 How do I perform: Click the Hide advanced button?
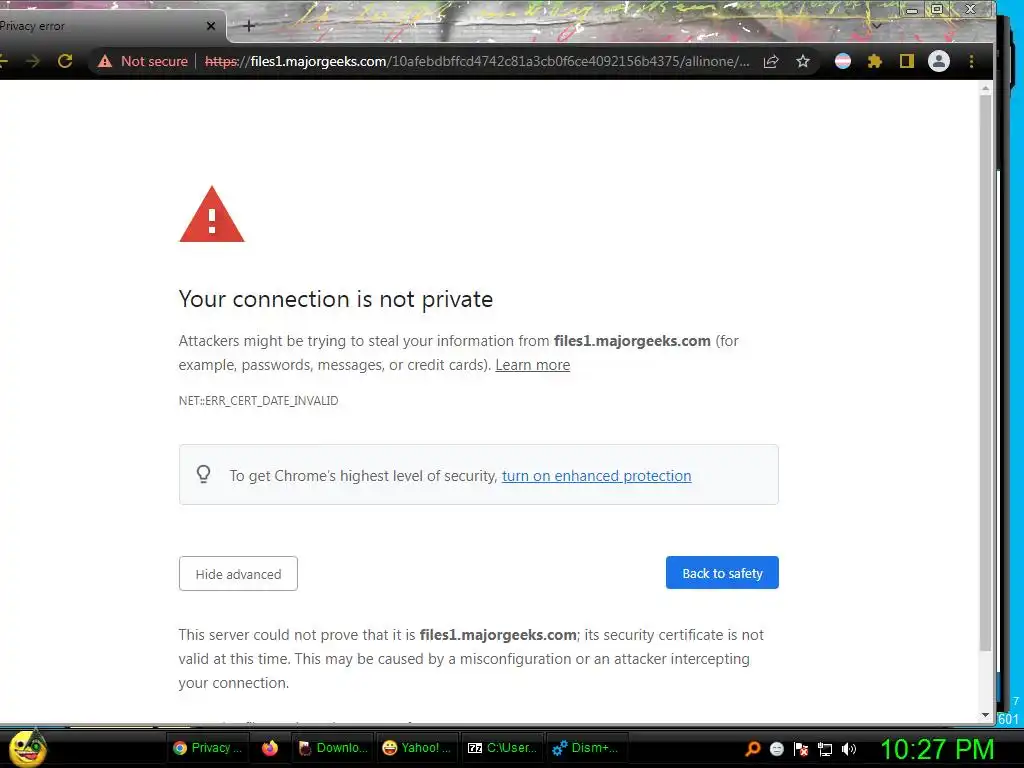pos(238,573)
